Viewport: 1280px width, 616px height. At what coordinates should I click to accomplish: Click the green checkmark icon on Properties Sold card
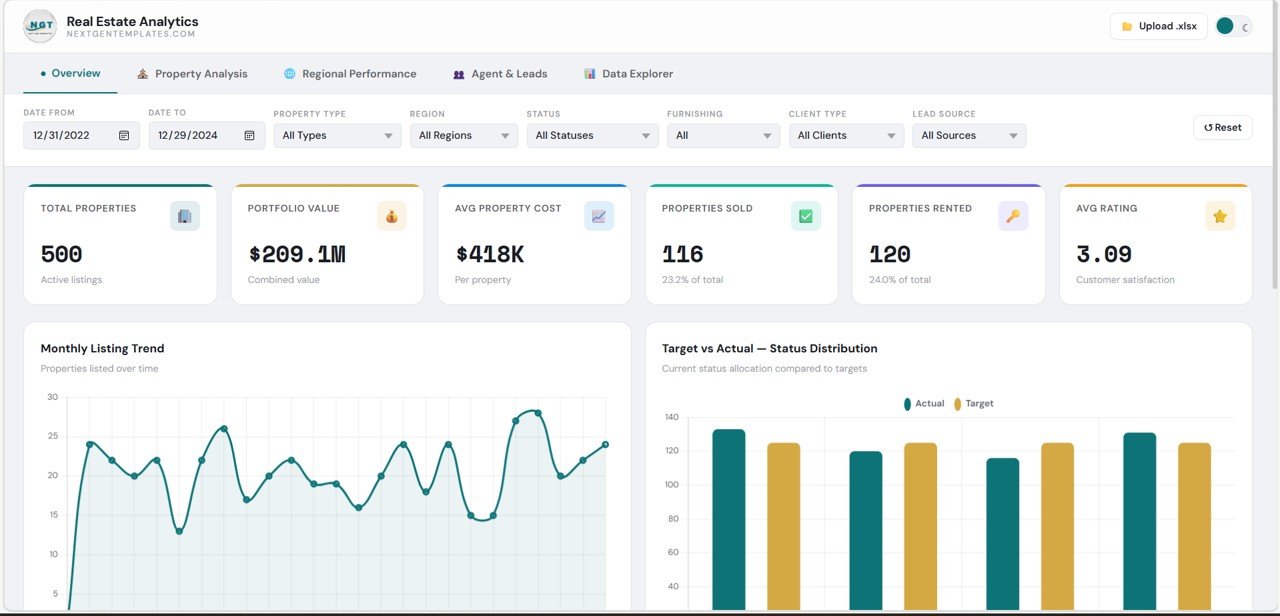805,215
